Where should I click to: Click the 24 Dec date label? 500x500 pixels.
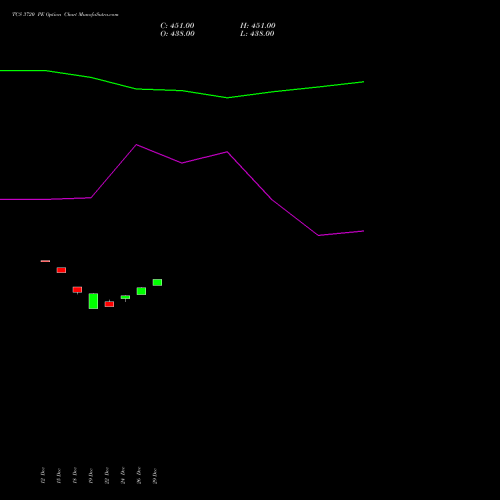[123, 475]
